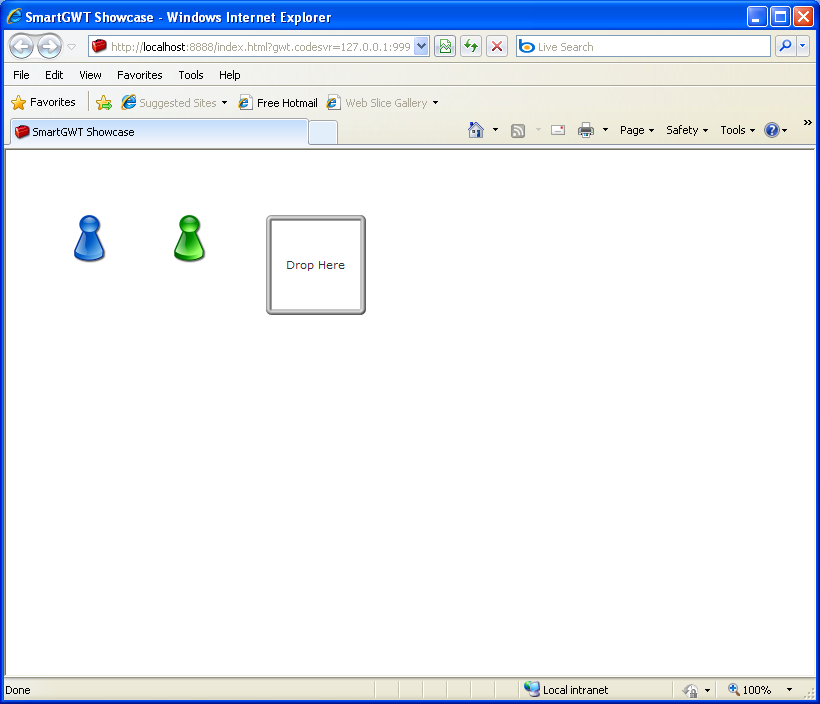
Task: Click the Refresh button beside address bar
Action: click(x=471, y=47)
